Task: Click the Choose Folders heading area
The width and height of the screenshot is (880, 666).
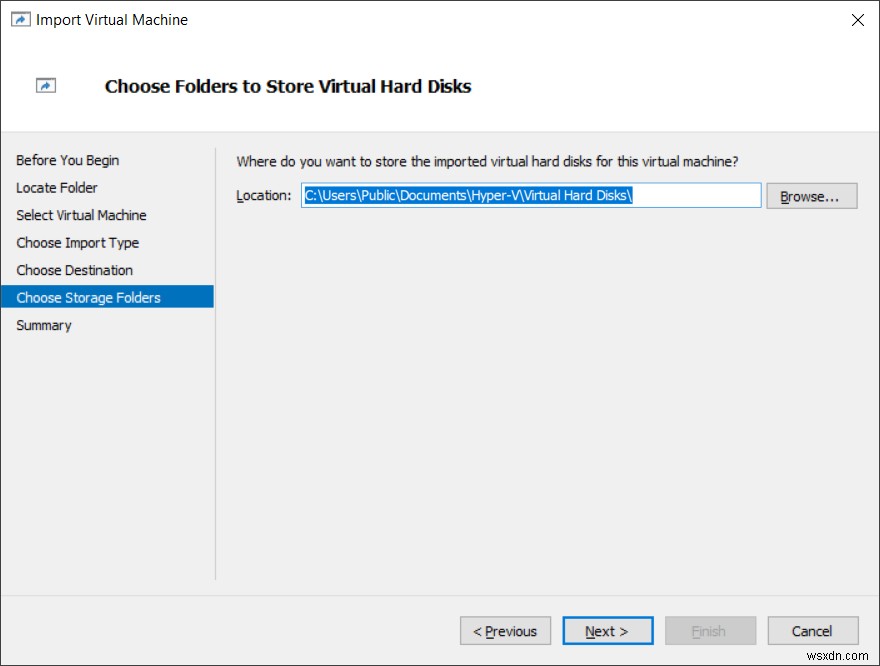Action: pos(288,86)
